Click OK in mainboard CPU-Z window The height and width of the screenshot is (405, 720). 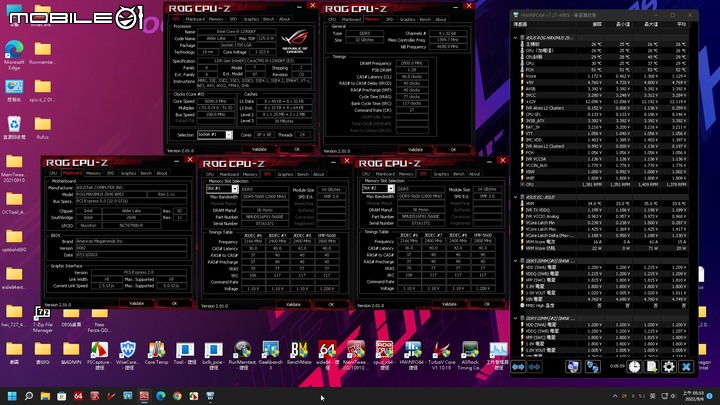pos(174,304)
